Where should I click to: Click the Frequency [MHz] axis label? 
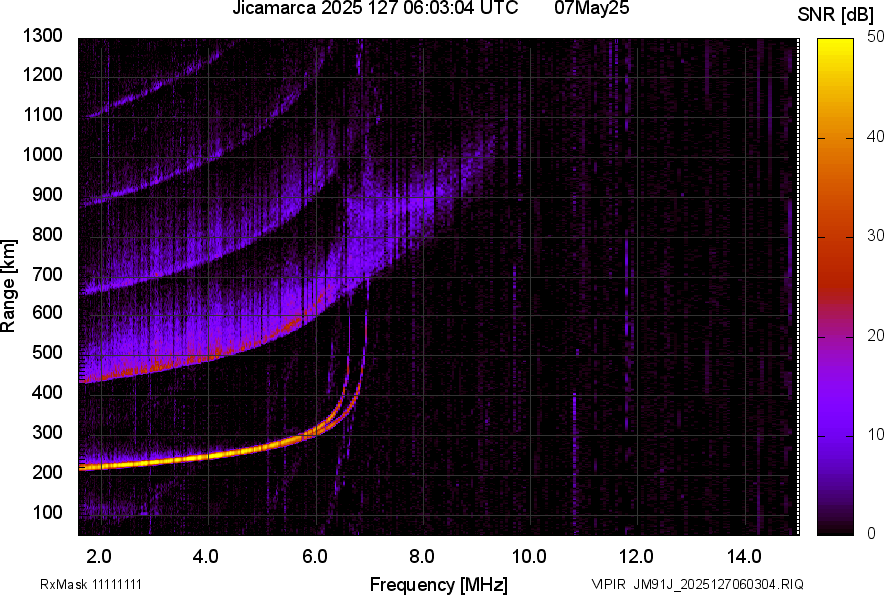(438, 584)
